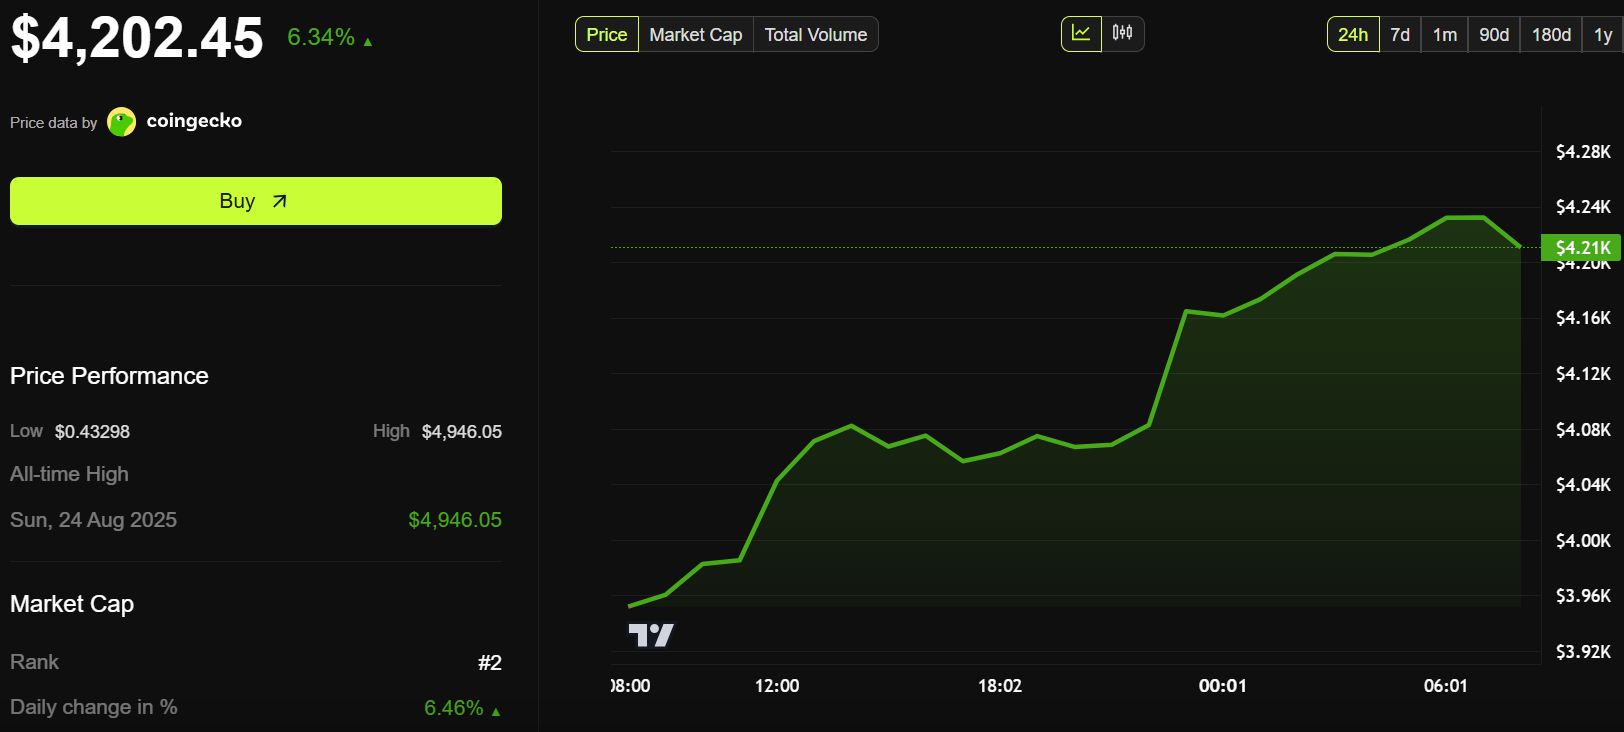Click the Price Performance heading
This screenshot has height=732, width=1624.
tap(109, 376)
